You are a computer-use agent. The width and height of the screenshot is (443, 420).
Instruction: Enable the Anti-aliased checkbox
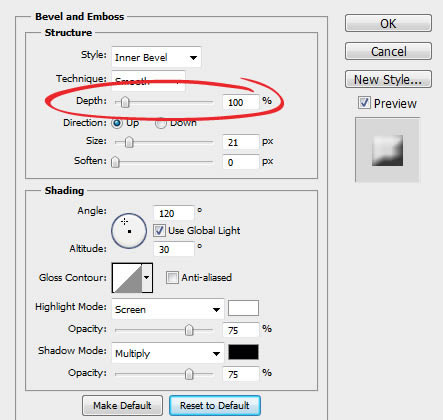pyautogui.click(x=172, y=277)
